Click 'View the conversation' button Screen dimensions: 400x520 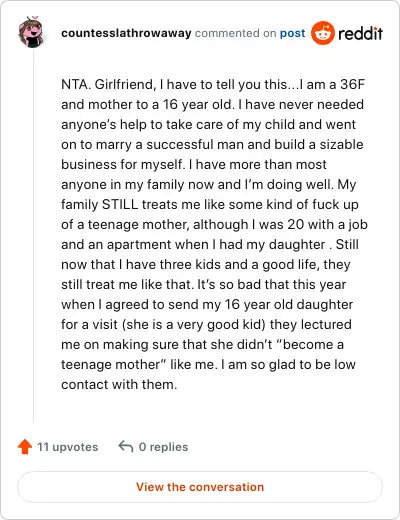click(200, 487)
